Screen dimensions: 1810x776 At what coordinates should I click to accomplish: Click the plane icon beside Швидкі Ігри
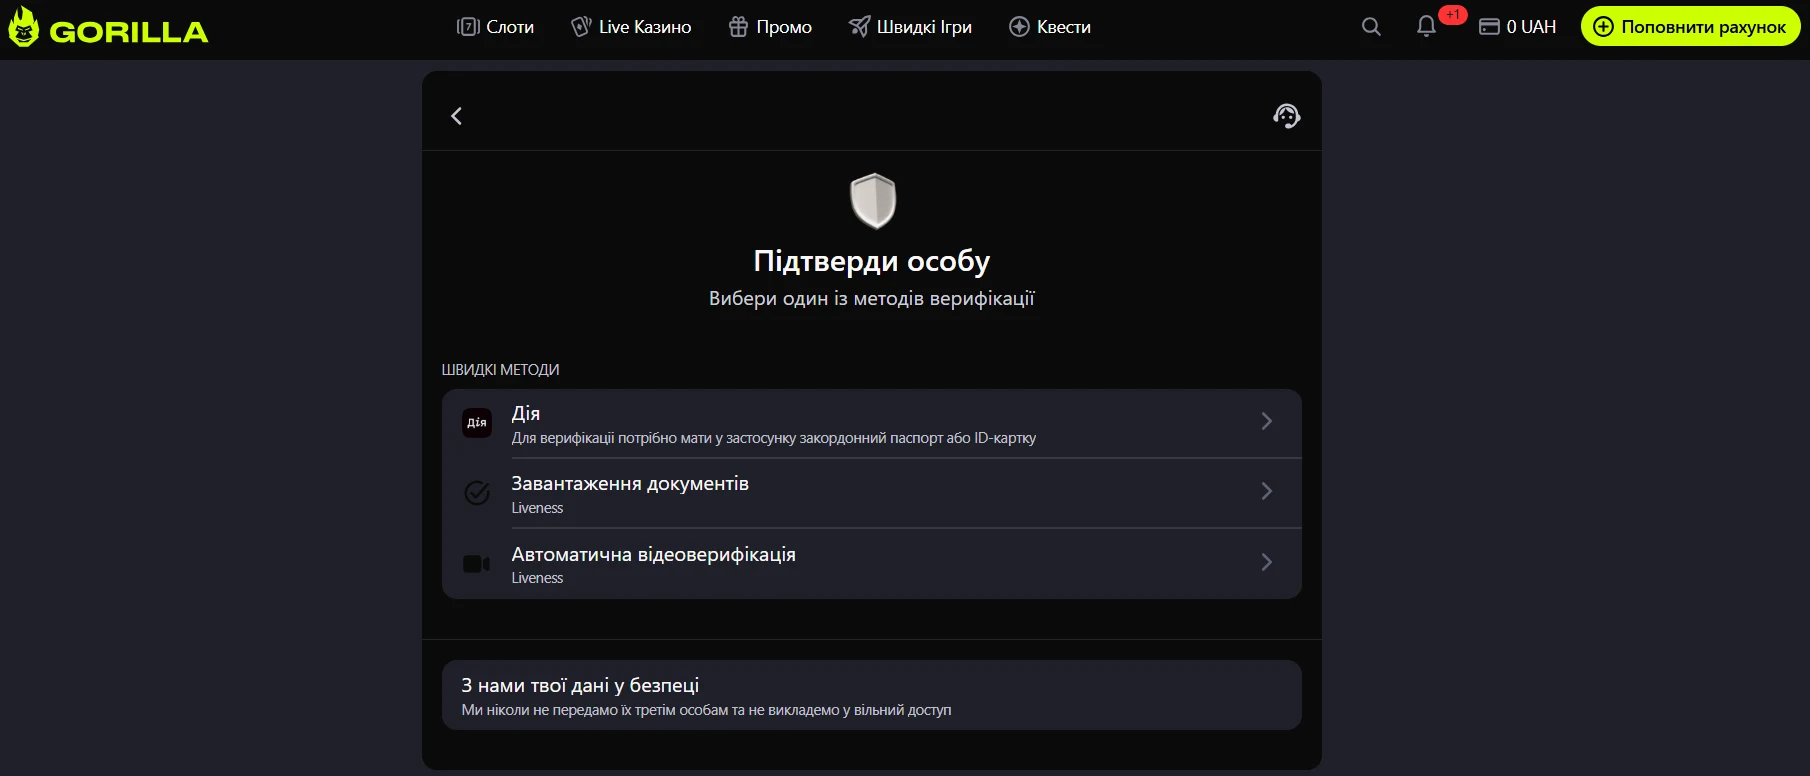point(859,27)
